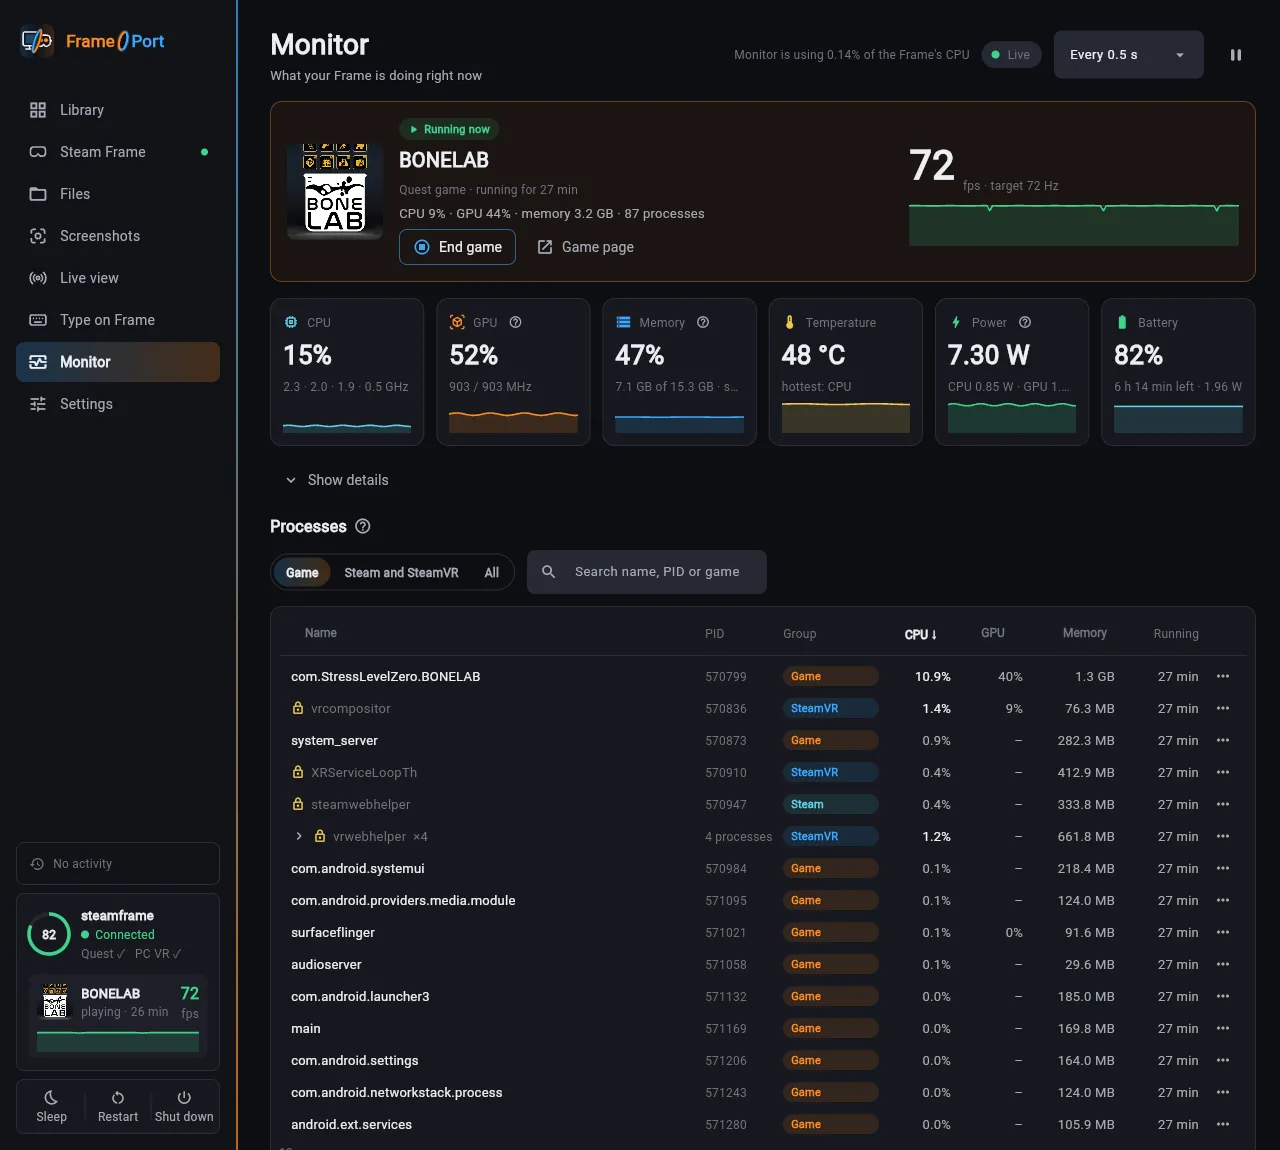Open Live view in the sidebar
The image size is (1280, 1150).
click(x=118, y=278)
